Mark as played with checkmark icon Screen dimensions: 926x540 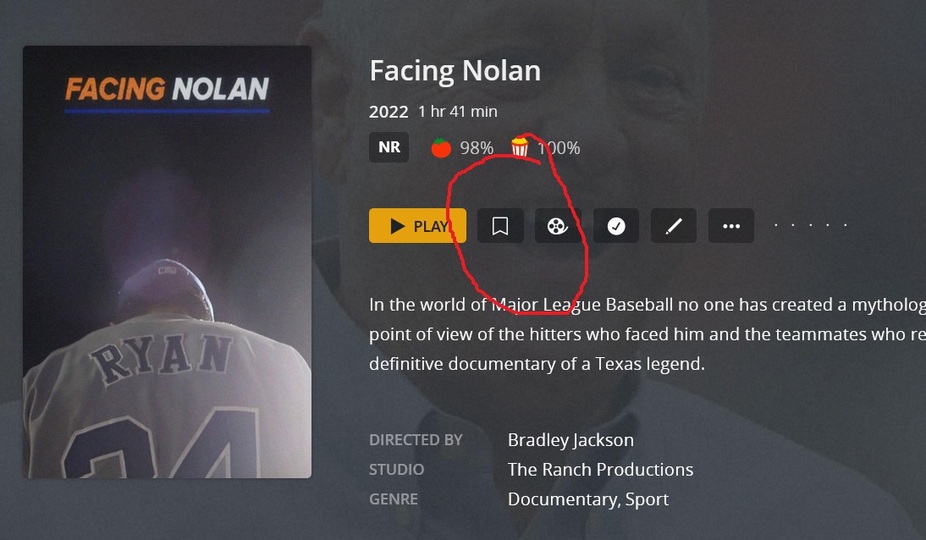pos(616,226)
